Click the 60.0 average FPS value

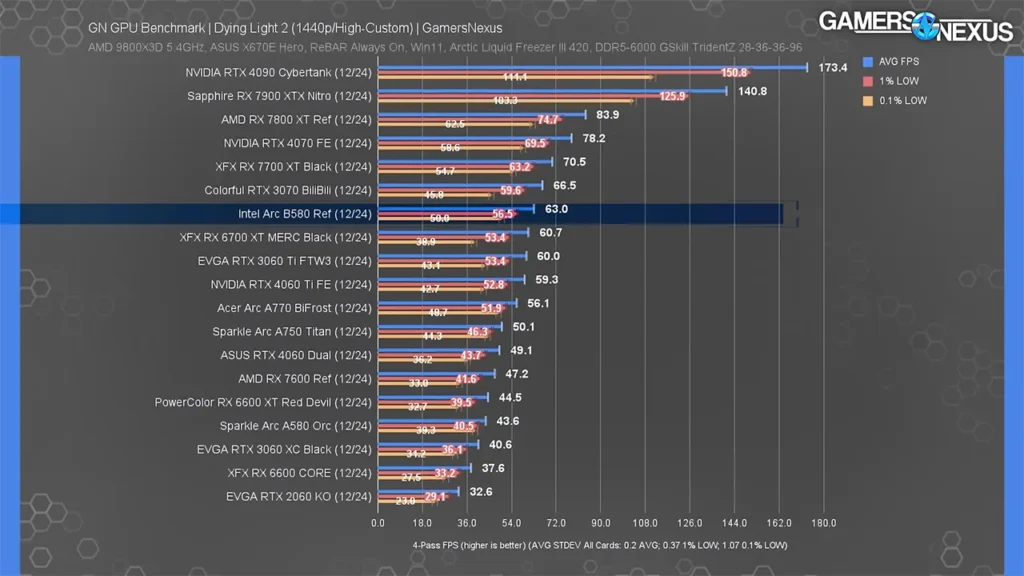coord(548,256)
